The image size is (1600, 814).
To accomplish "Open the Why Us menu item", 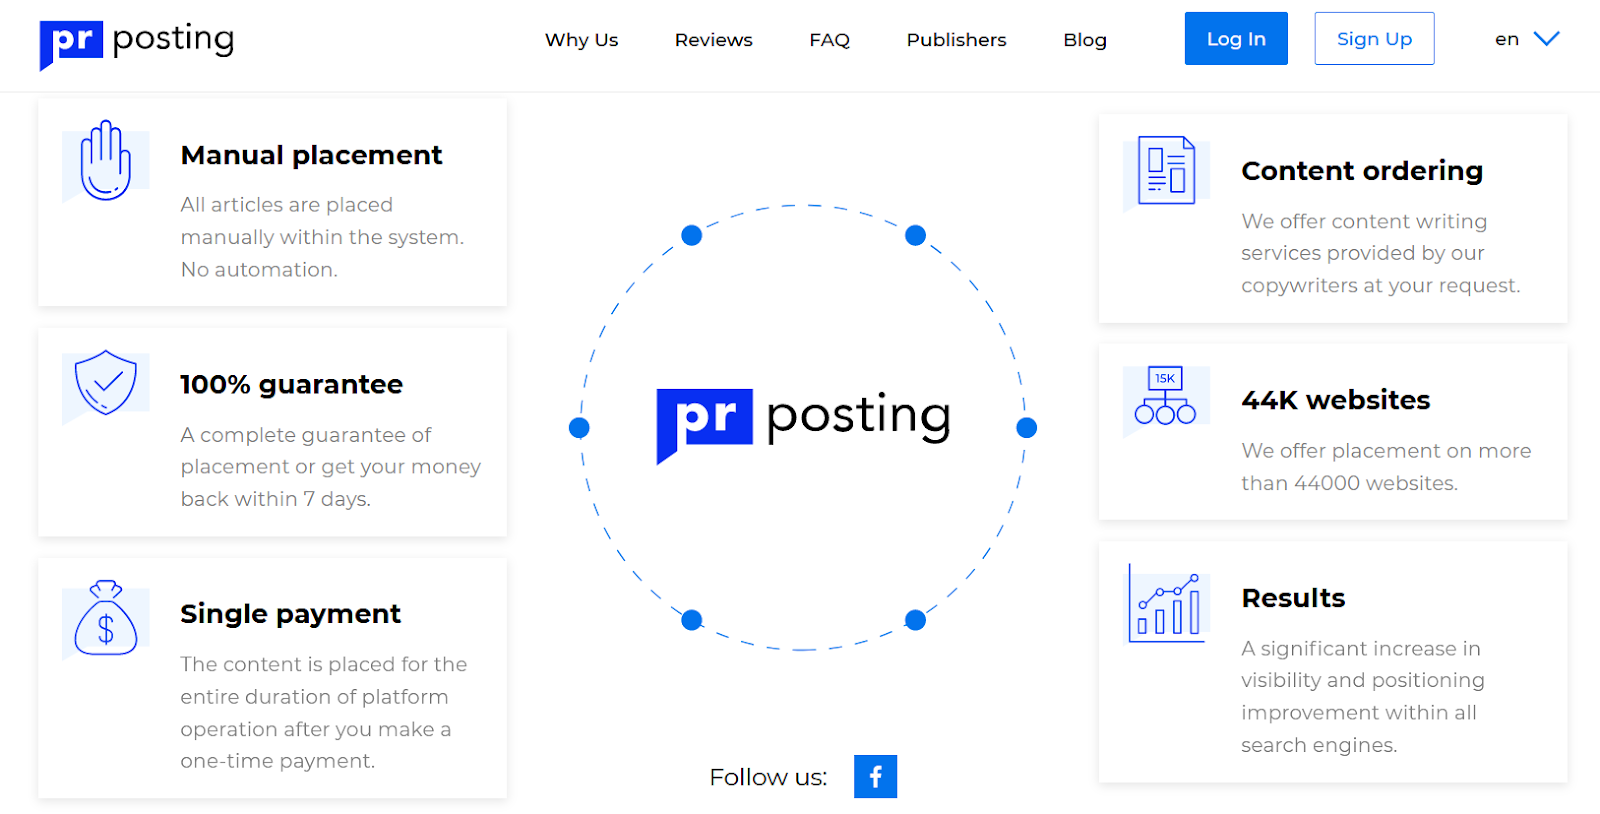I will 581,40.
